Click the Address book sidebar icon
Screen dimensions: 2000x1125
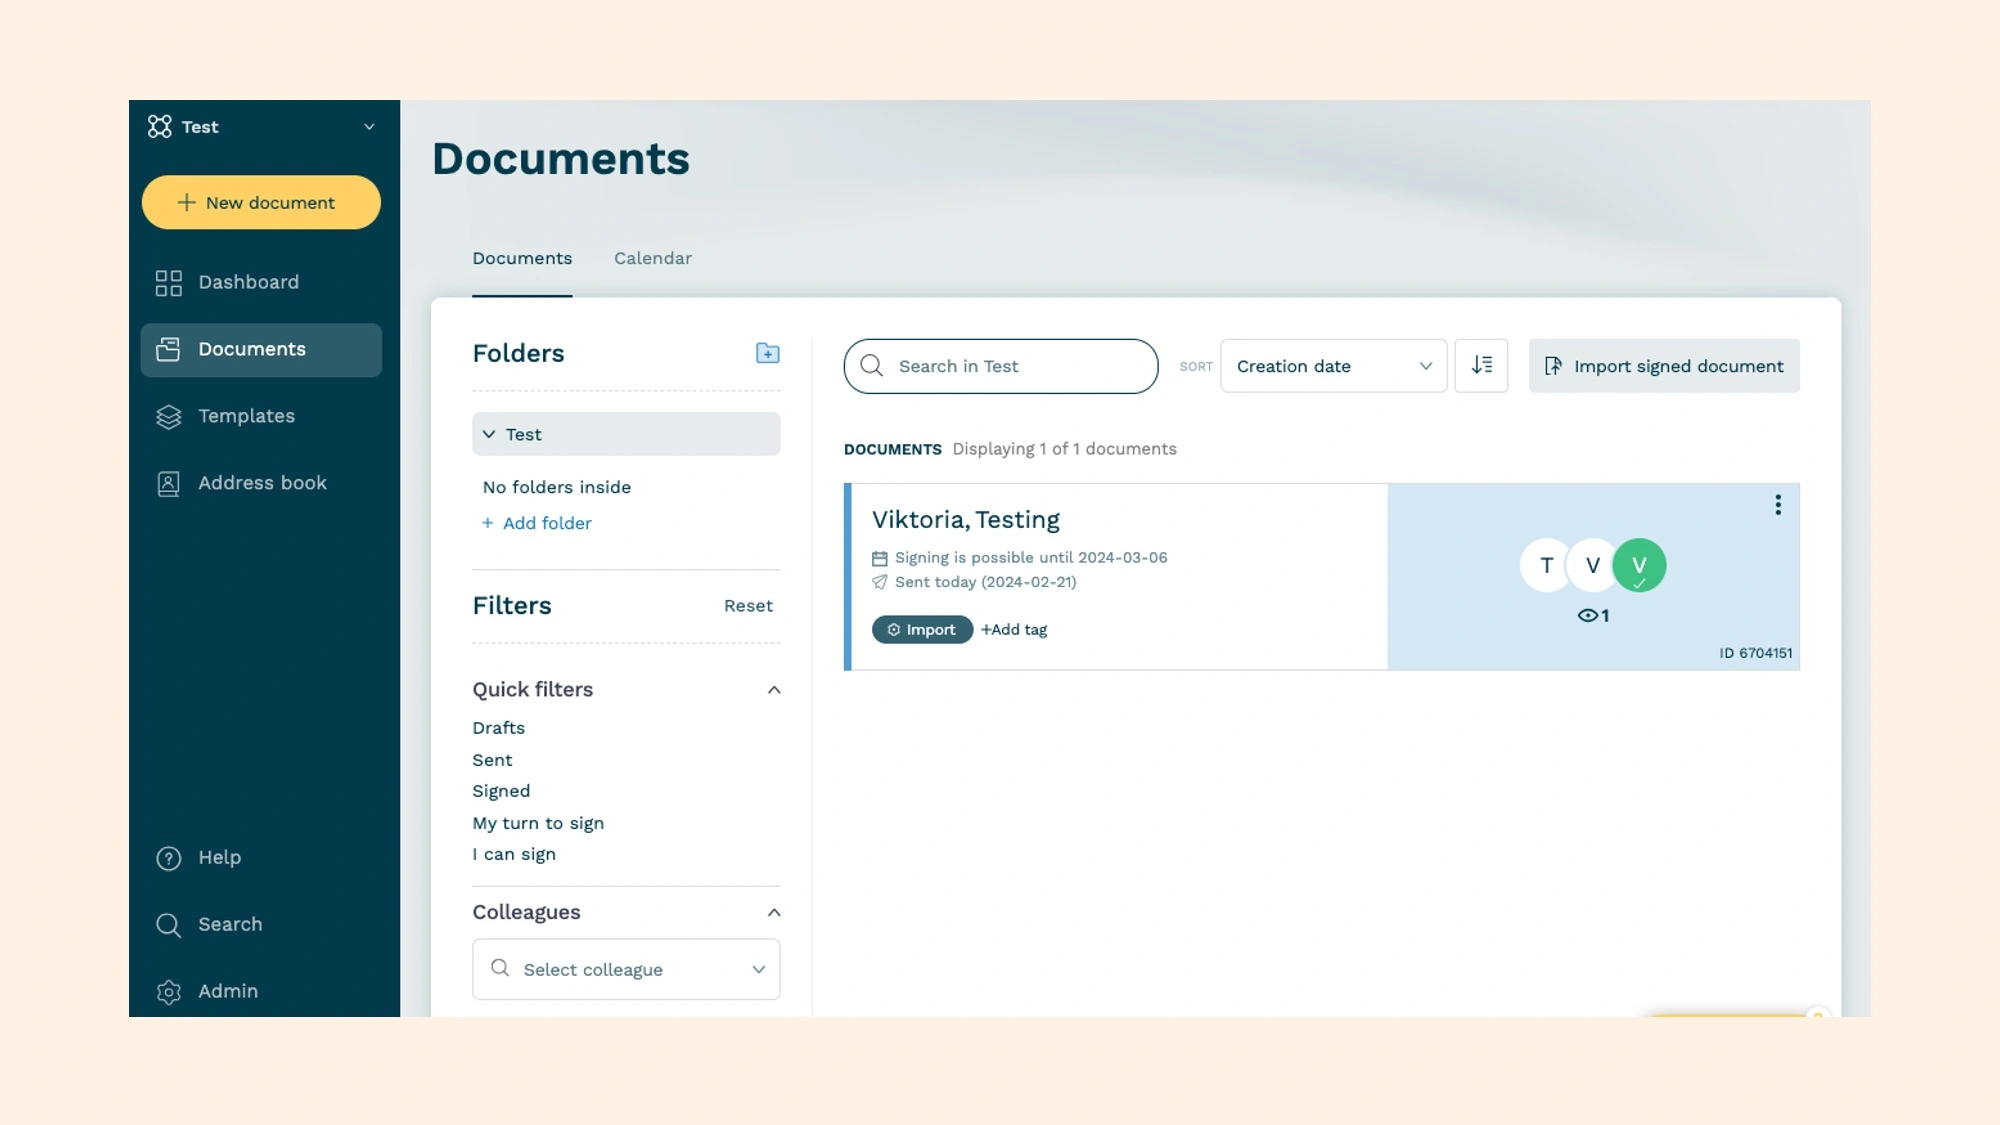click(168, 484)
